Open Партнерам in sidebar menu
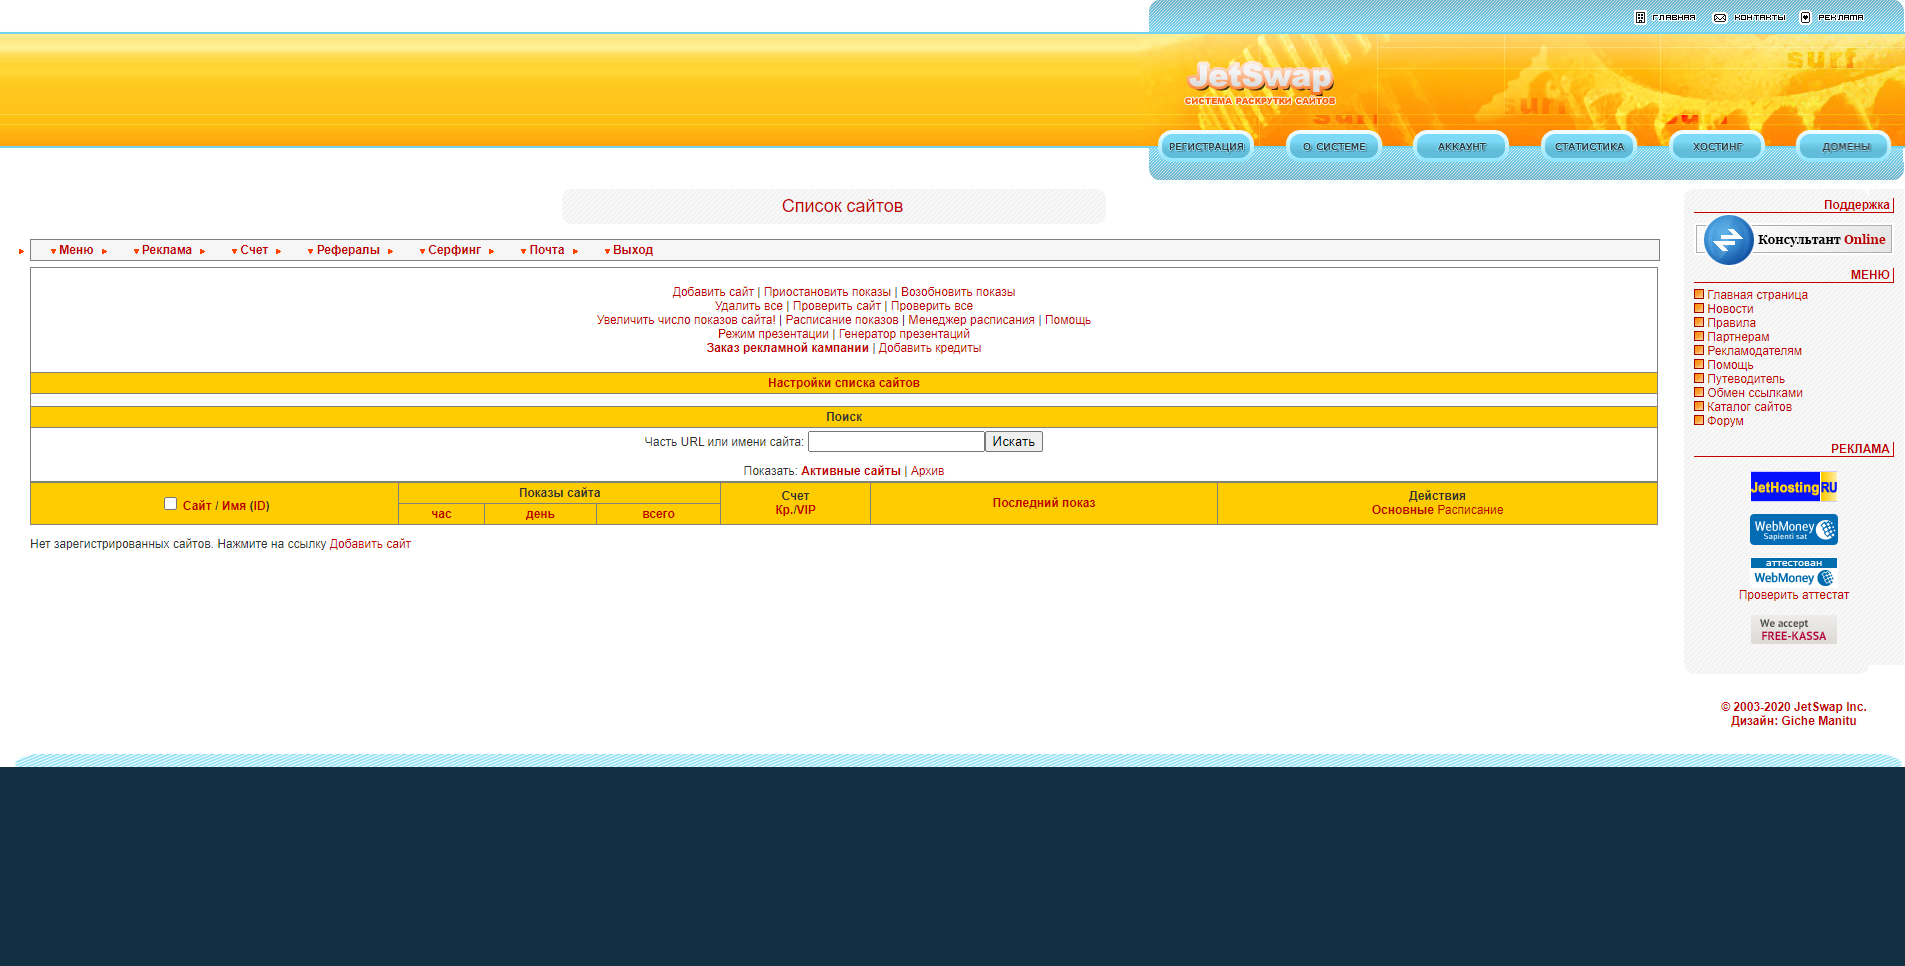Image resolution: width=1905 pixels, height=966 pixels. pos(1738,337)
